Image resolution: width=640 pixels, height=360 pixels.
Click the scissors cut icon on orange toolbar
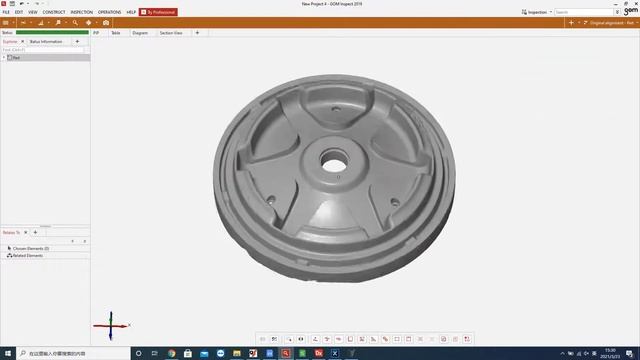click(23, 23)
